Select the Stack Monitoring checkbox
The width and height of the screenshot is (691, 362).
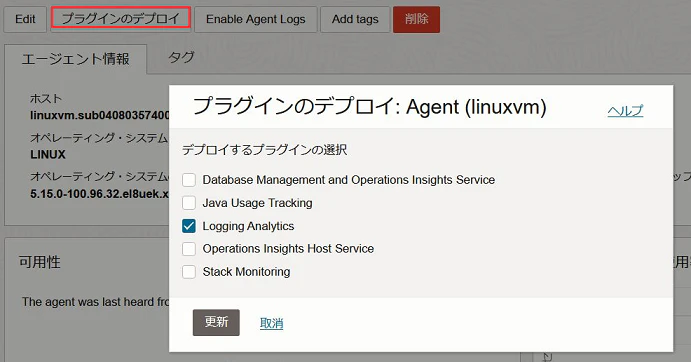pos(189,272)
